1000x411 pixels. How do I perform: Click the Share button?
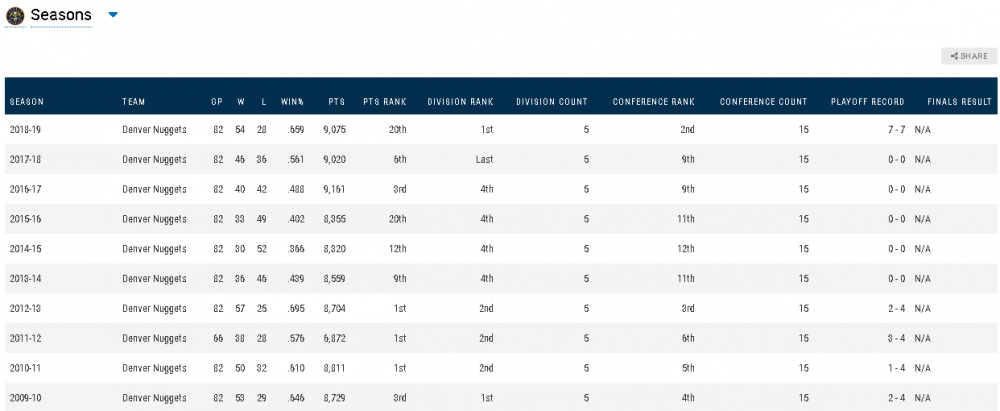pyautogui.click(x=969, y=56)
